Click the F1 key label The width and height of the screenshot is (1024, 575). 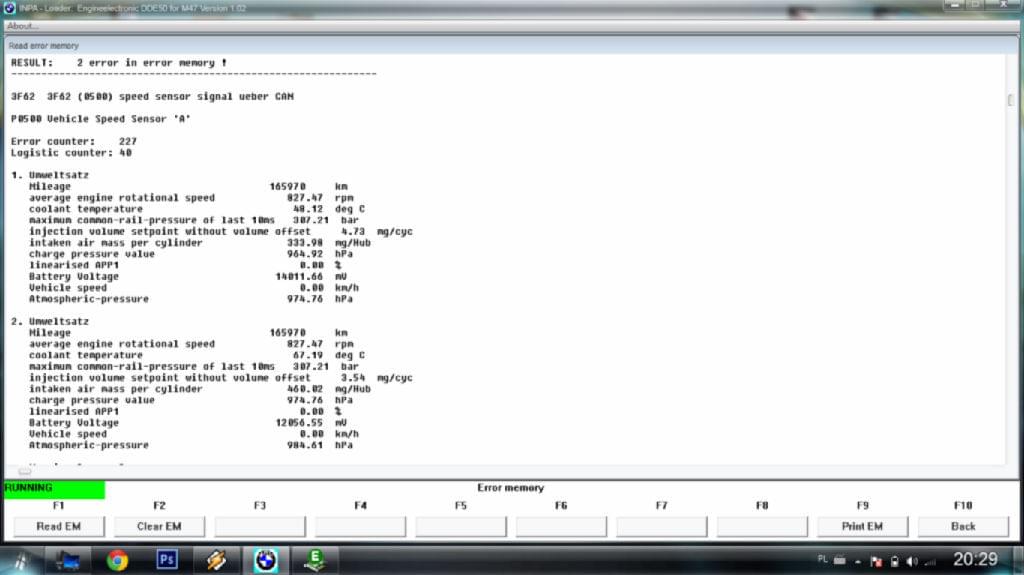[x=59, y=506]
